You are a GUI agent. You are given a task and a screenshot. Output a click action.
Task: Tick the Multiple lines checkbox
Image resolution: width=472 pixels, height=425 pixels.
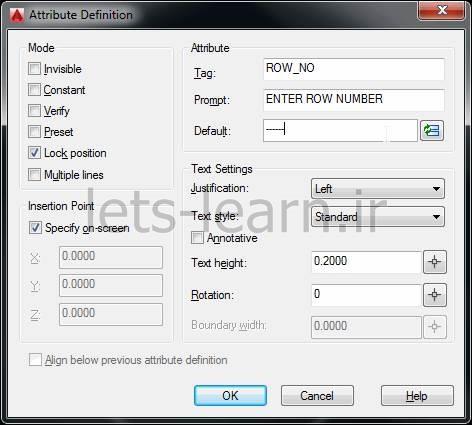(x=34, y=174)
